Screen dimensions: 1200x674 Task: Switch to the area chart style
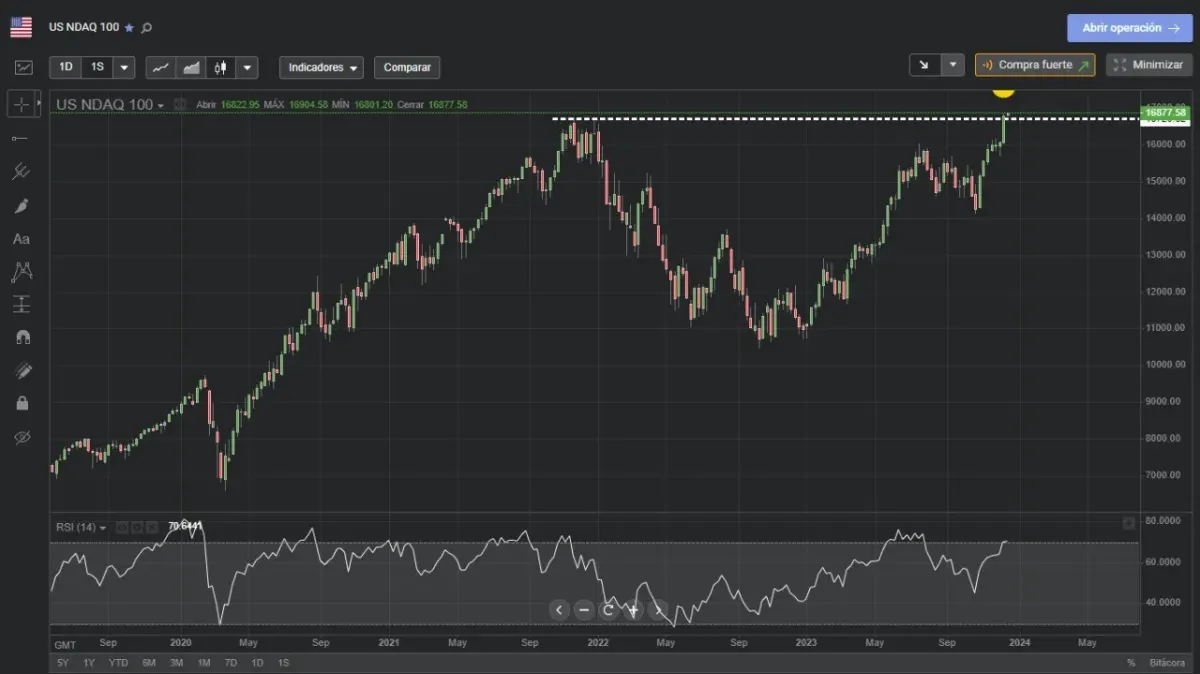190,67
